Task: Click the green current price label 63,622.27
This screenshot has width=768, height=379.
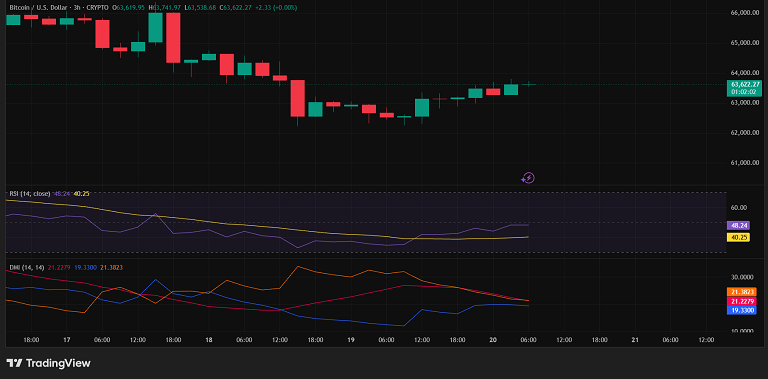Action: 744,88
